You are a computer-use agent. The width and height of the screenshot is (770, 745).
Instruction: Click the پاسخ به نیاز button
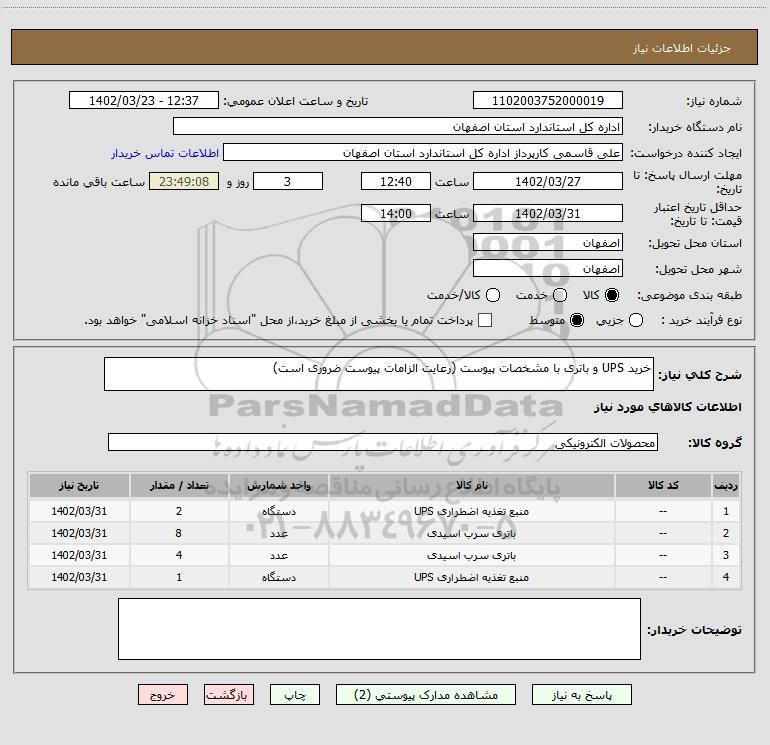coord(581,695)
